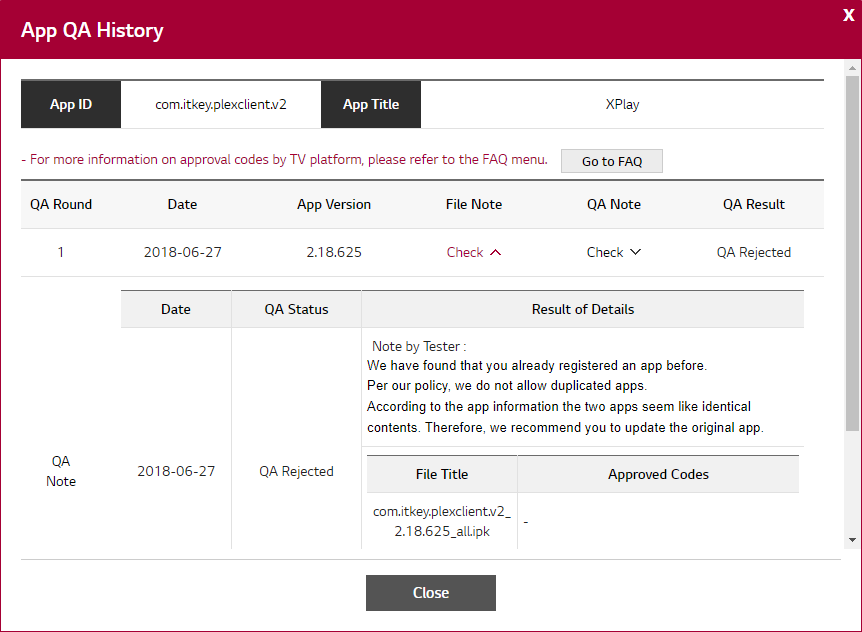Select the App Title header cell

(x=371, y=104)
